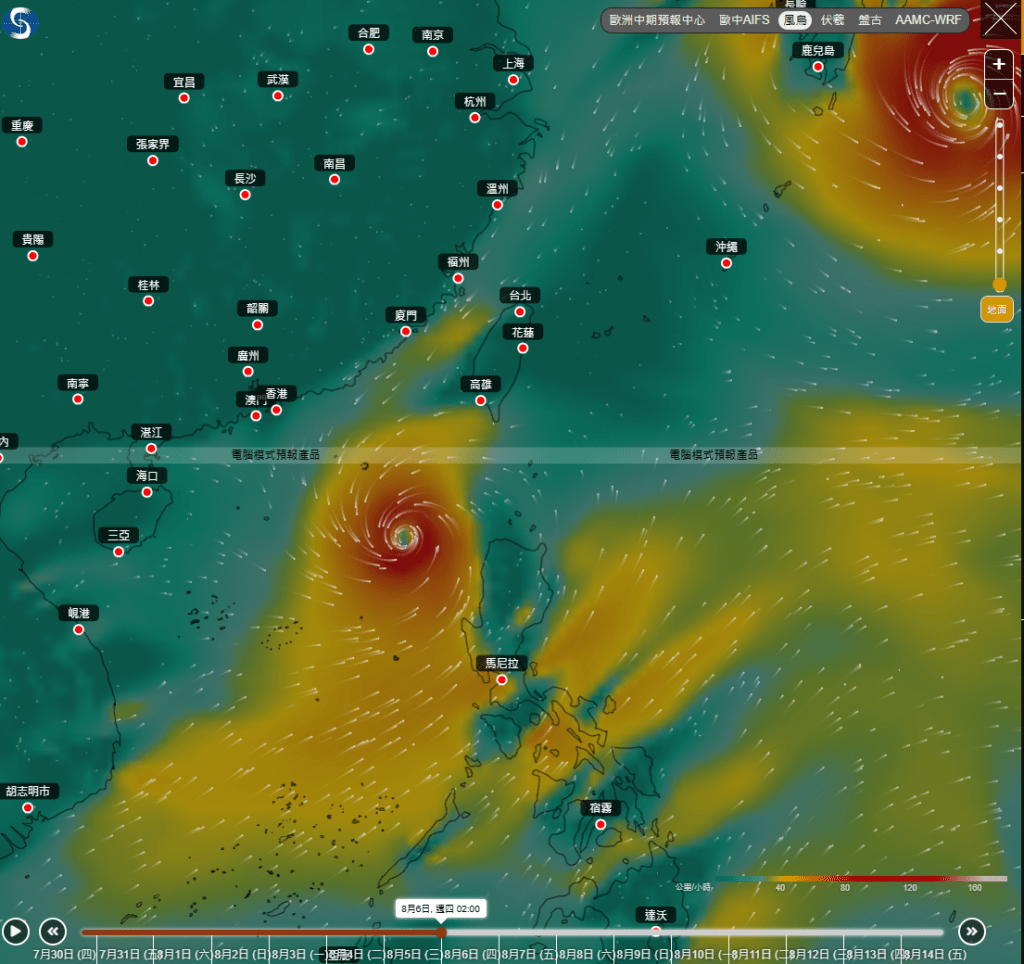Click the 武漢 city red marker
Image resolution: width=1024 pixels, height=964 pixels.
[278, 96]
